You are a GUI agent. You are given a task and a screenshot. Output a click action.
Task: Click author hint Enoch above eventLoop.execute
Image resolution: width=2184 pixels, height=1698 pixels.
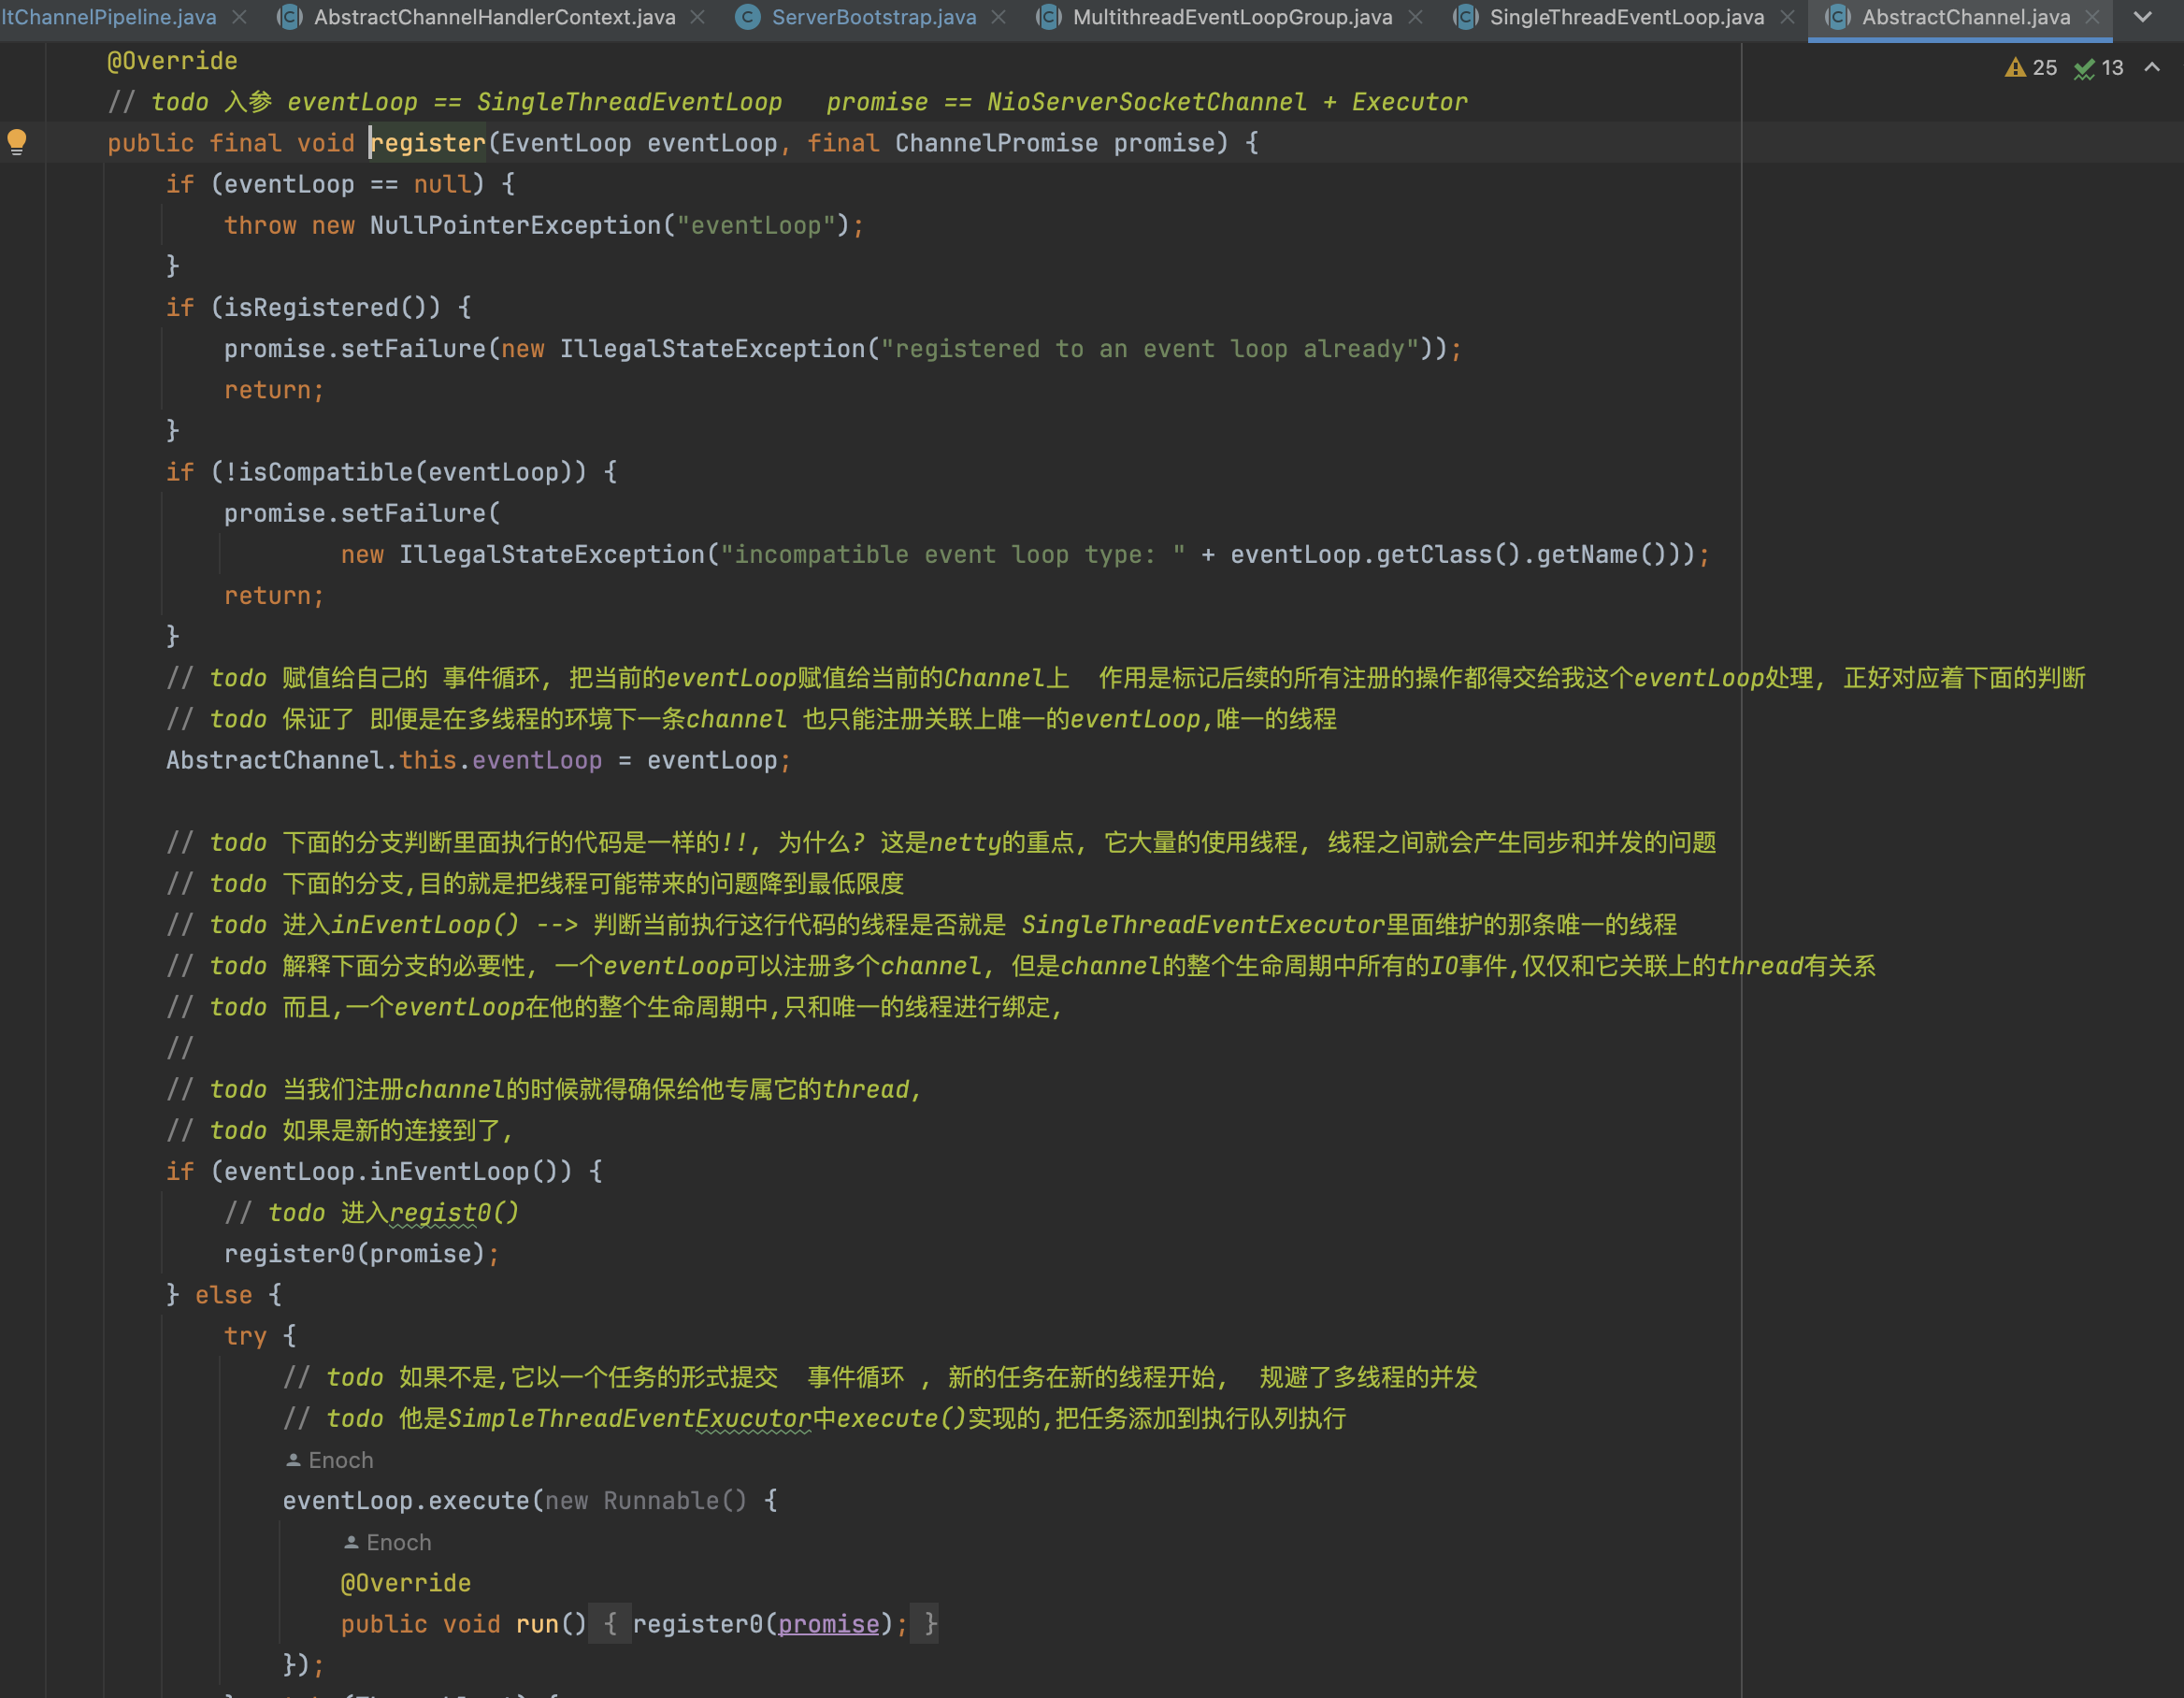[x=330, y=1460]
